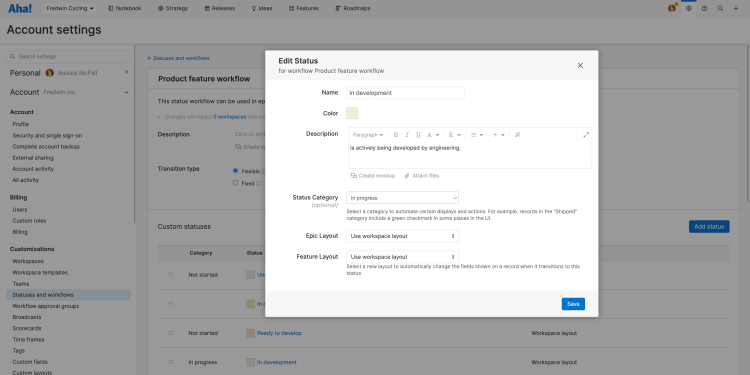Open the Strategy menu

click(173, 8)
